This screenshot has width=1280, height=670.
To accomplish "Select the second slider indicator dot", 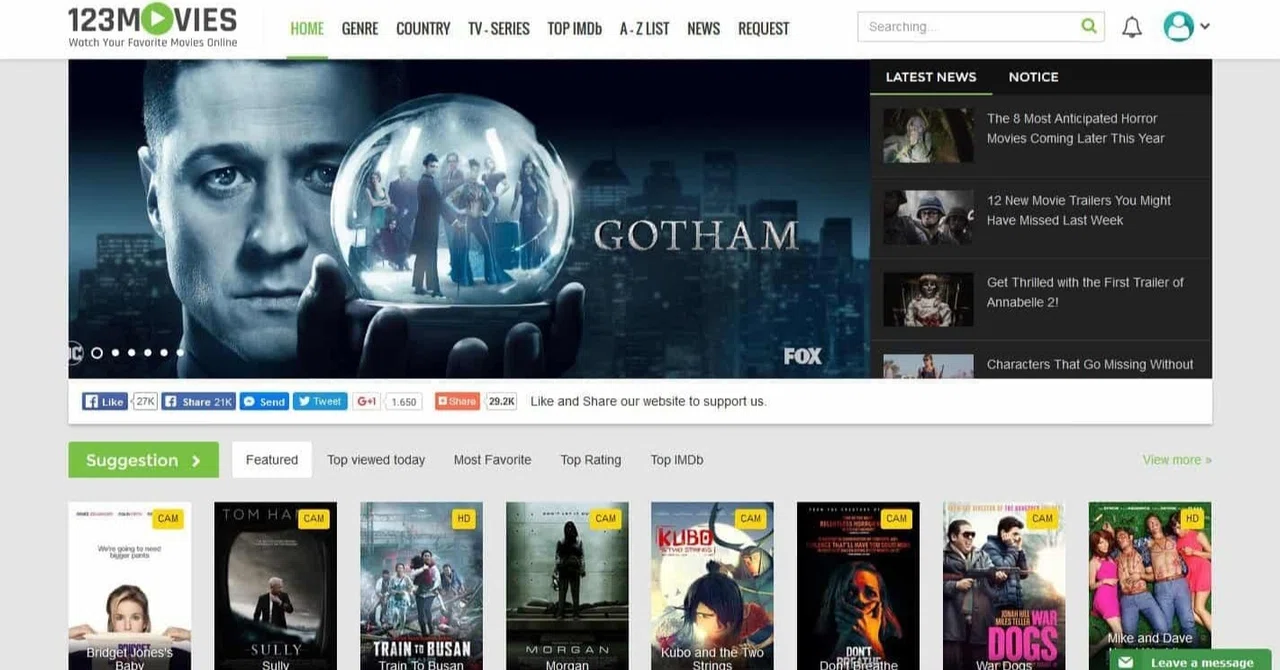I will click(x=115, y=352).
